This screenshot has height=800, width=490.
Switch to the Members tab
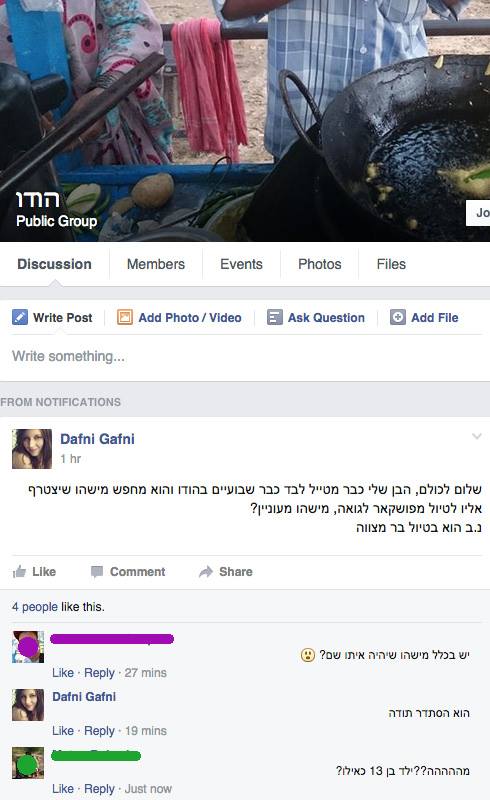(156, 264)
